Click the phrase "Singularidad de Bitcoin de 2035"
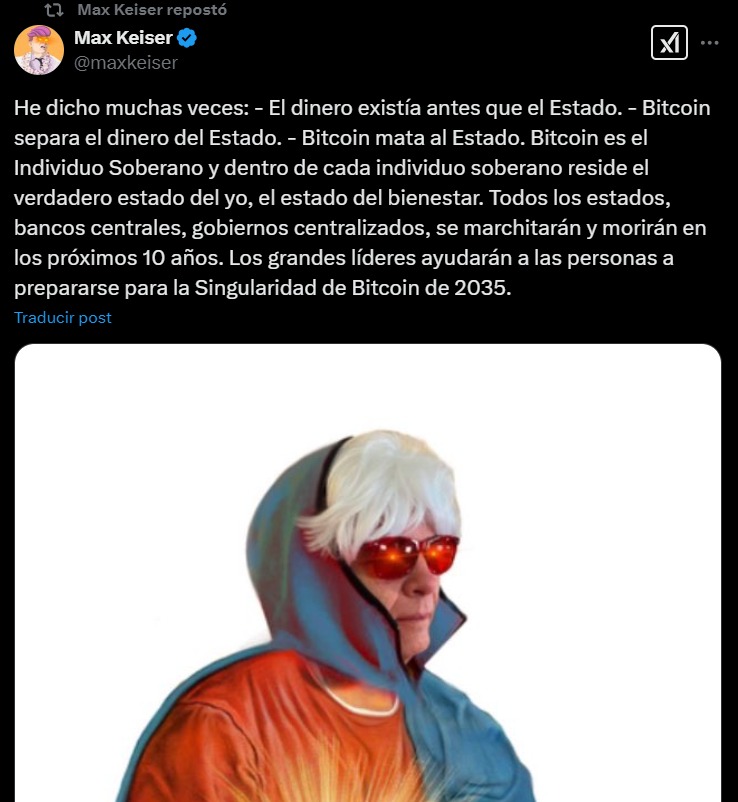 click(352, 288)
